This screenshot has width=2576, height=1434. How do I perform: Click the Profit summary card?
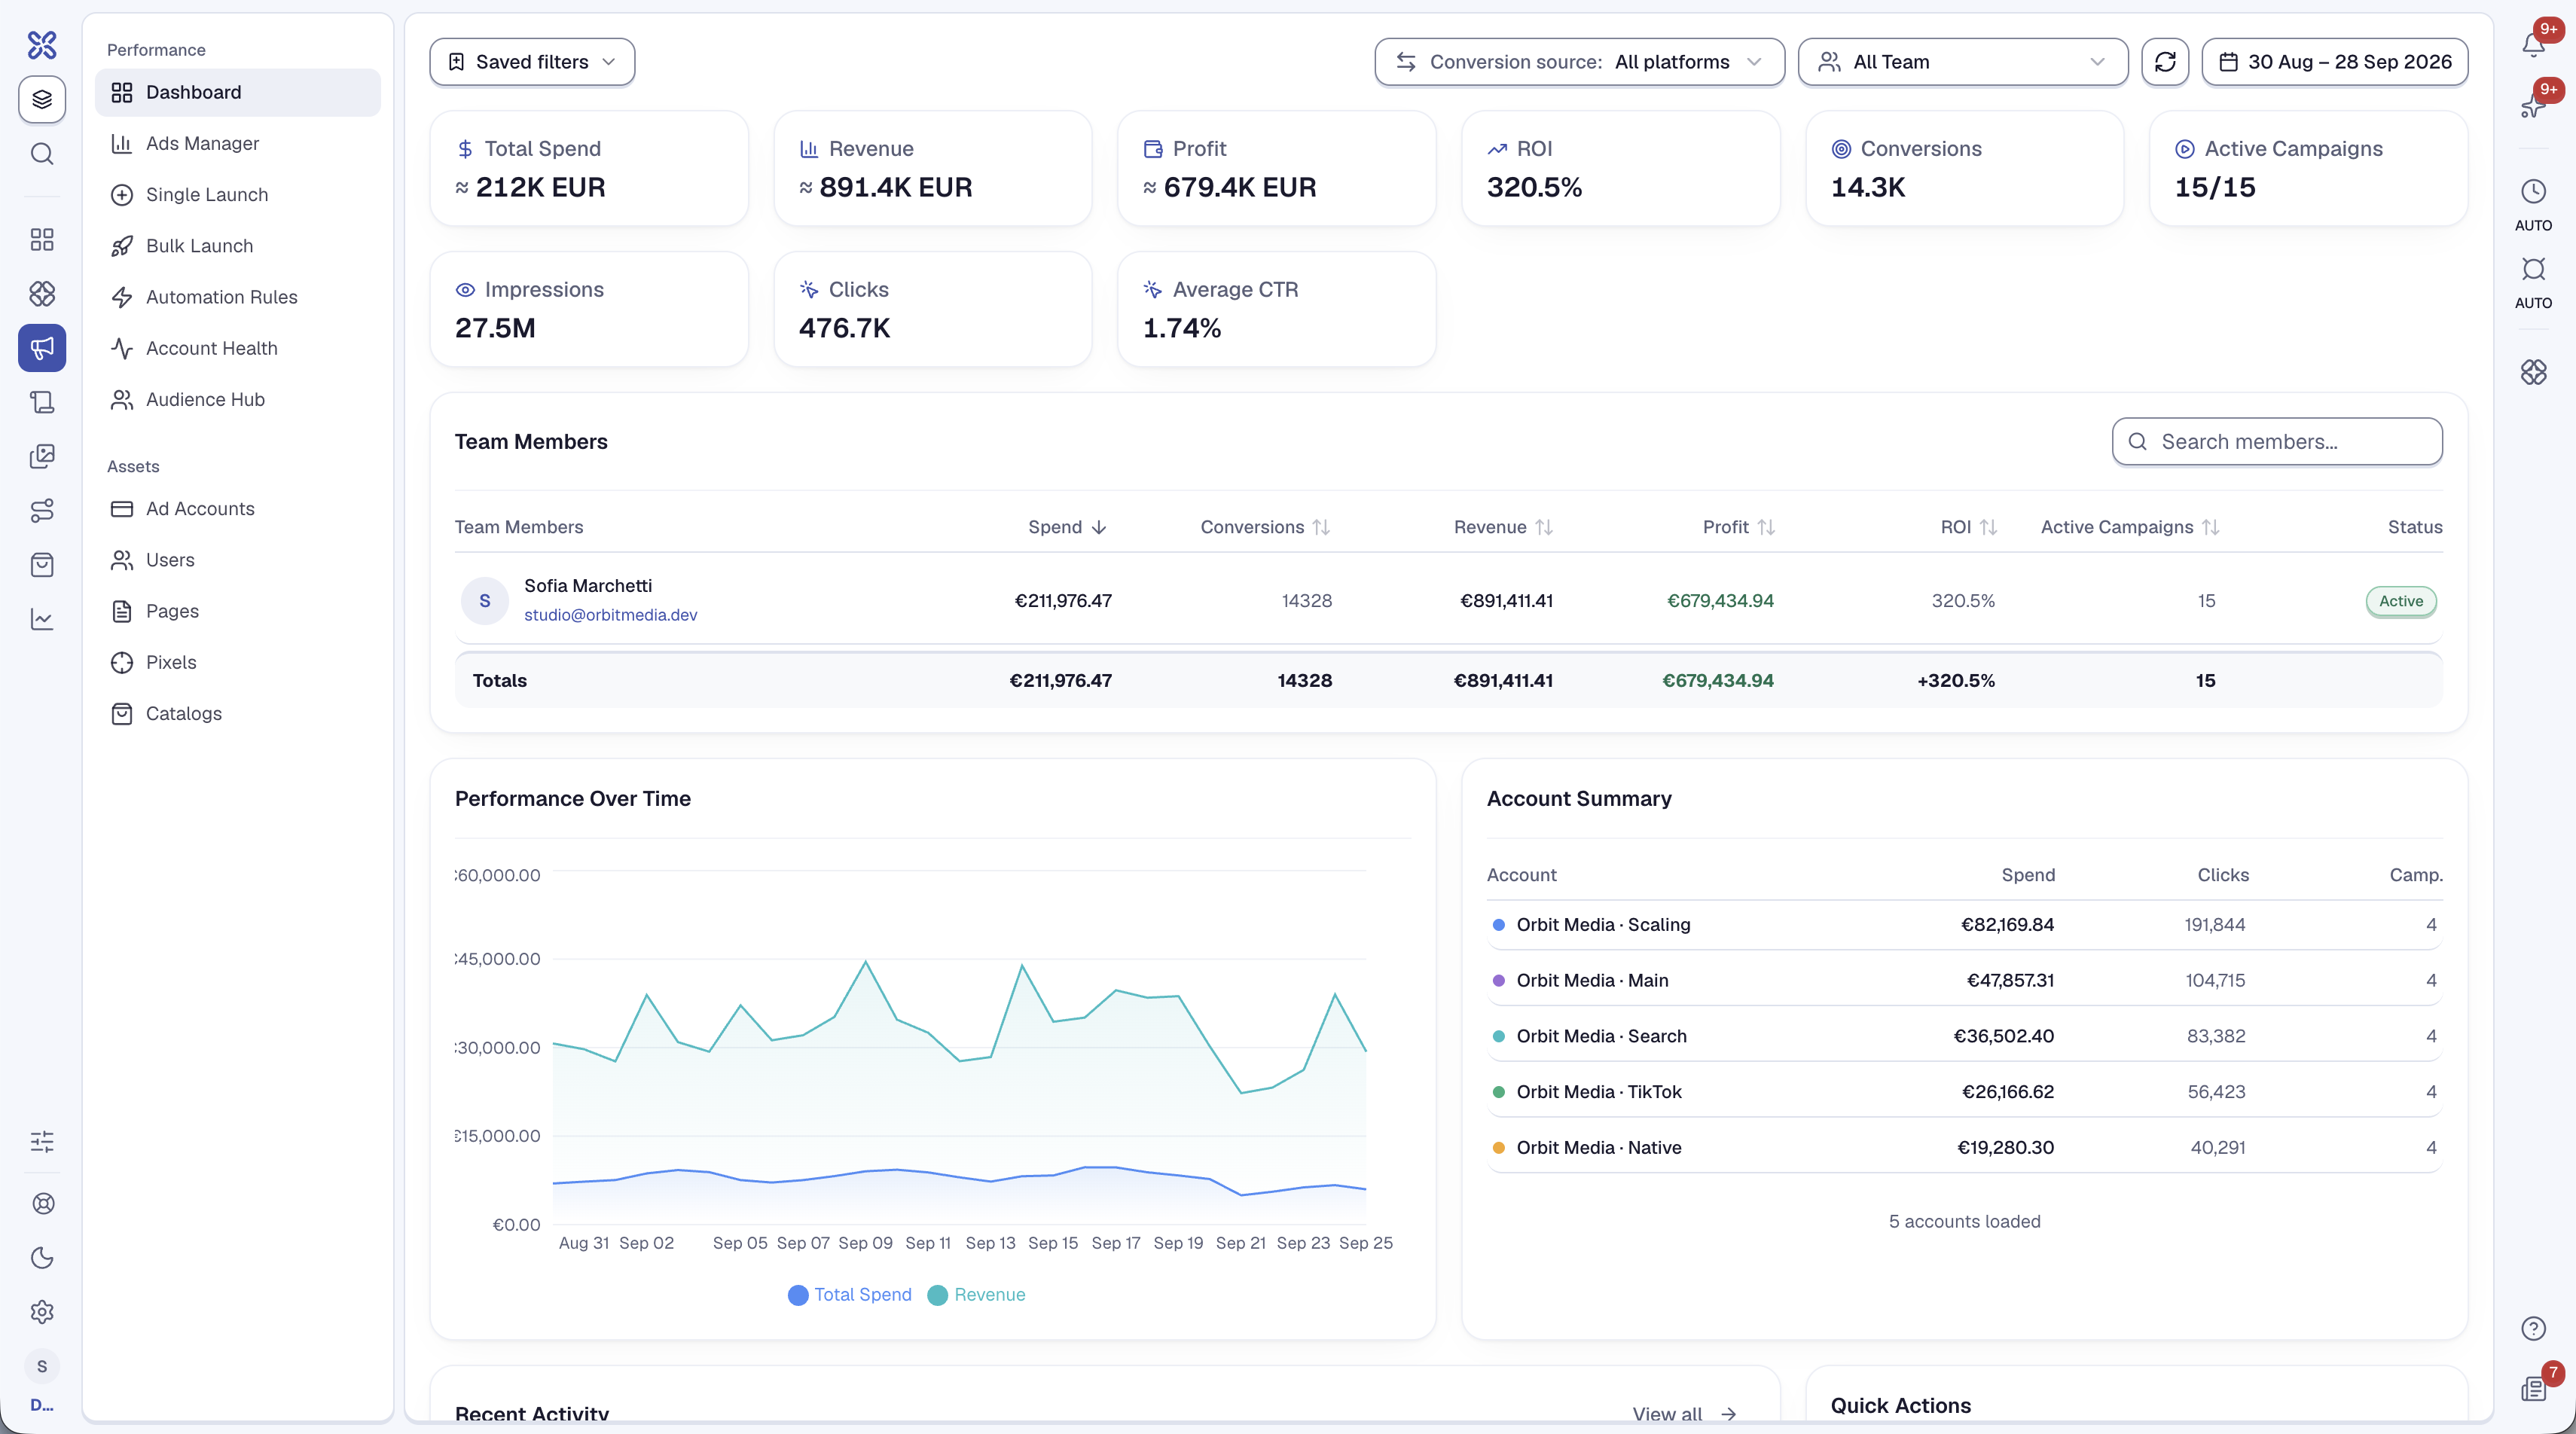[1276, 168]
